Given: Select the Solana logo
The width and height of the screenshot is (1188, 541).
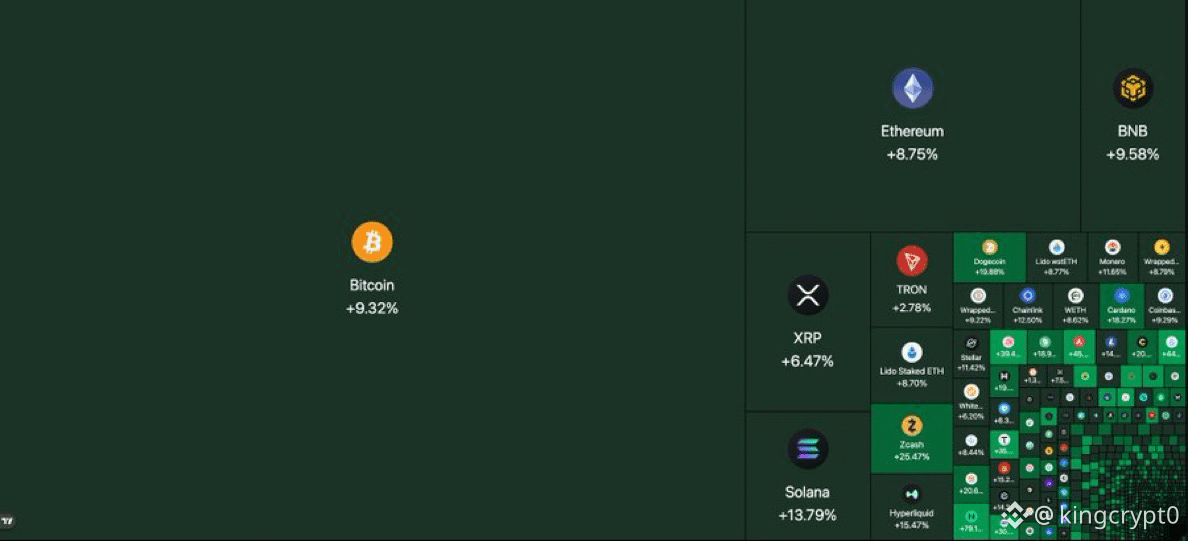Looking at the screenshot, I should tap(808, 449).
